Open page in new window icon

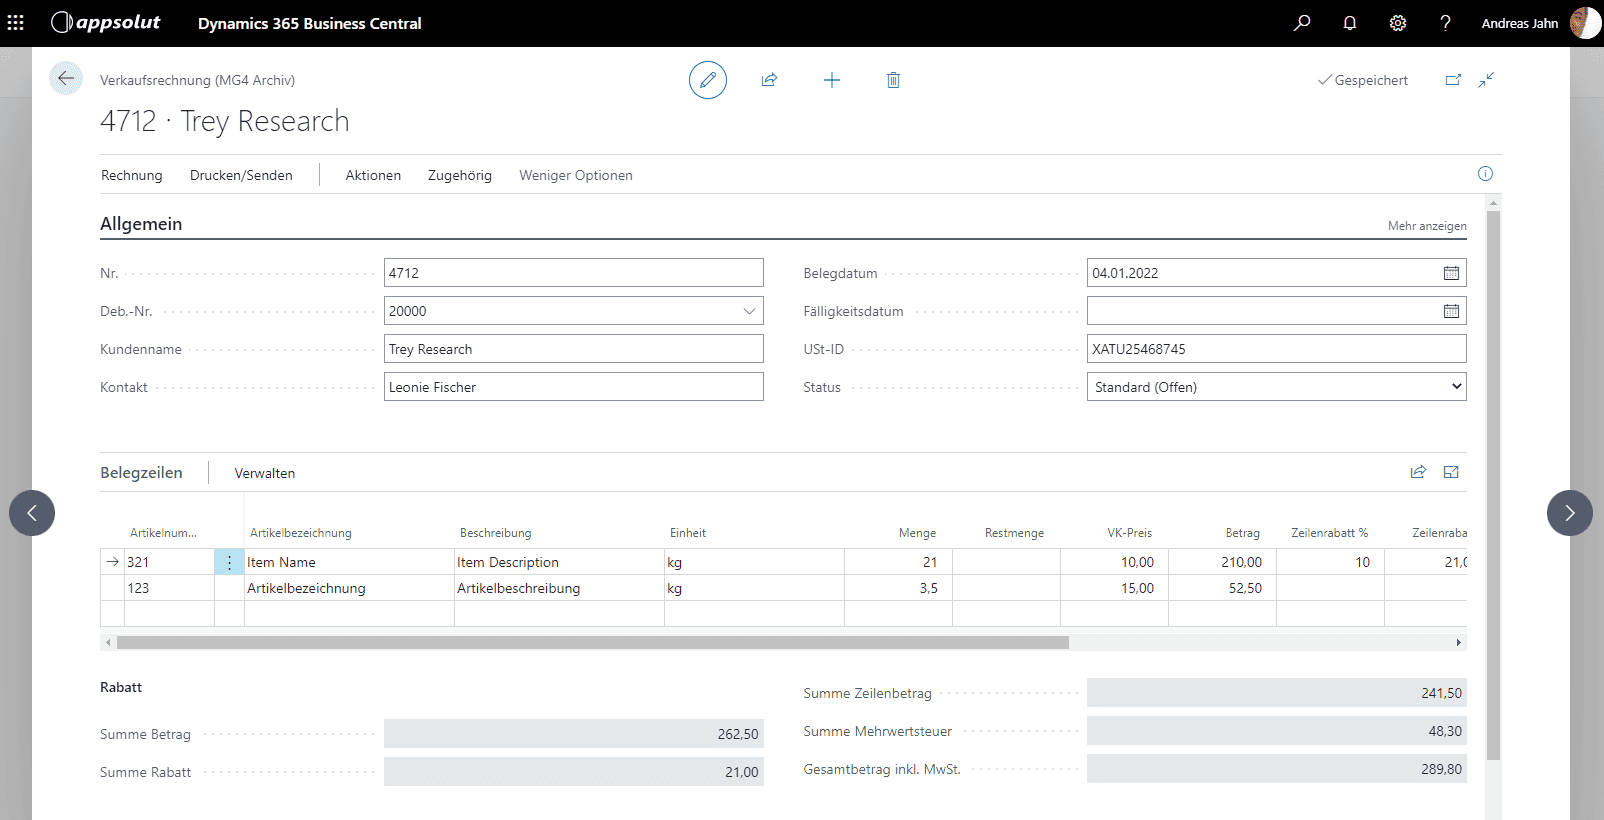[1453, 80]
